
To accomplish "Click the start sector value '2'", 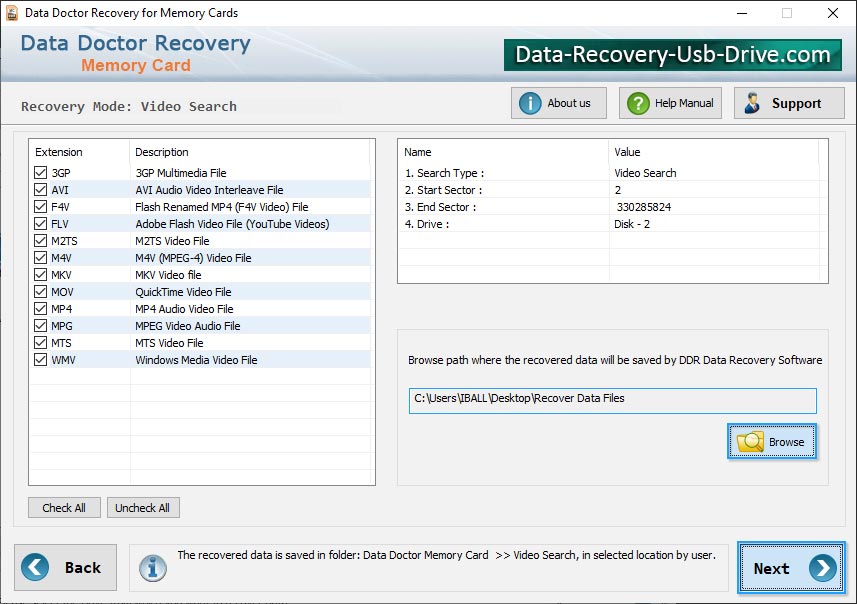I will pos(618,190).
